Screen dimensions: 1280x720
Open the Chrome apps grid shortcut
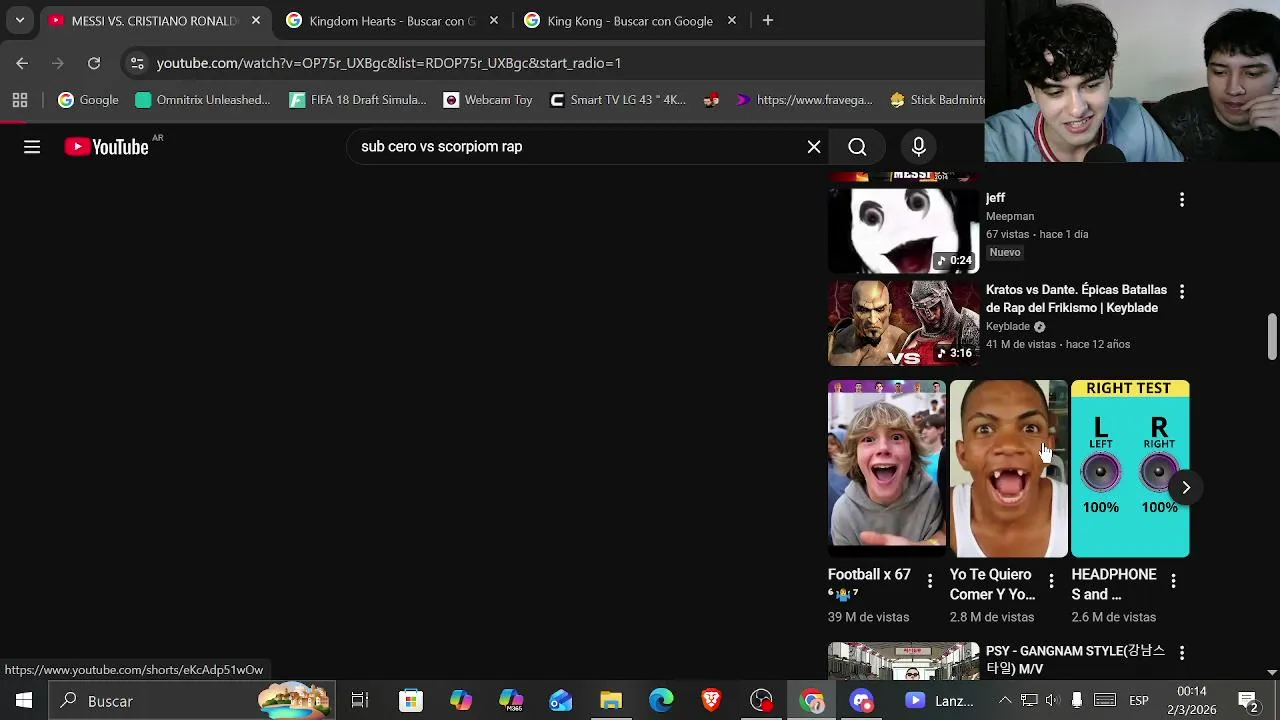(20, 100)
